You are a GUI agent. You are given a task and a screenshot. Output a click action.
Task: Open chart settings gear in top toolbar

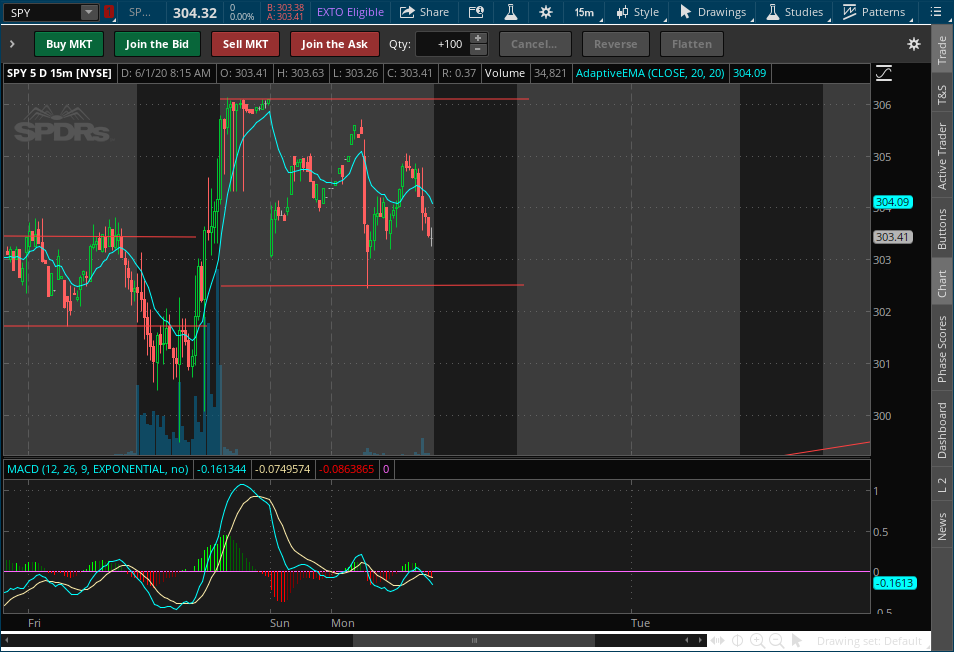546,12
